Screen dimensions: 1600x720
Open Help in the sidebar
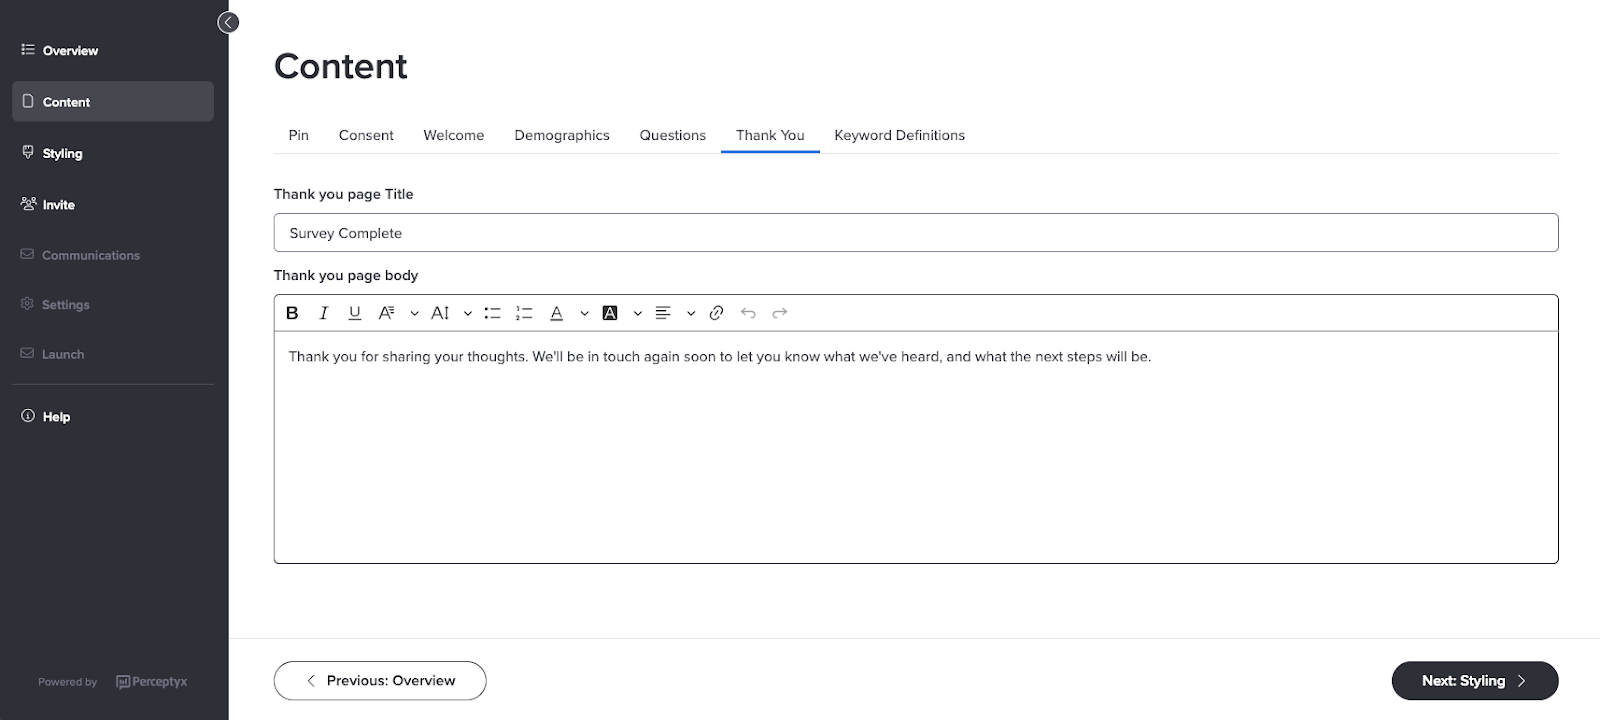tap(113, 416)
